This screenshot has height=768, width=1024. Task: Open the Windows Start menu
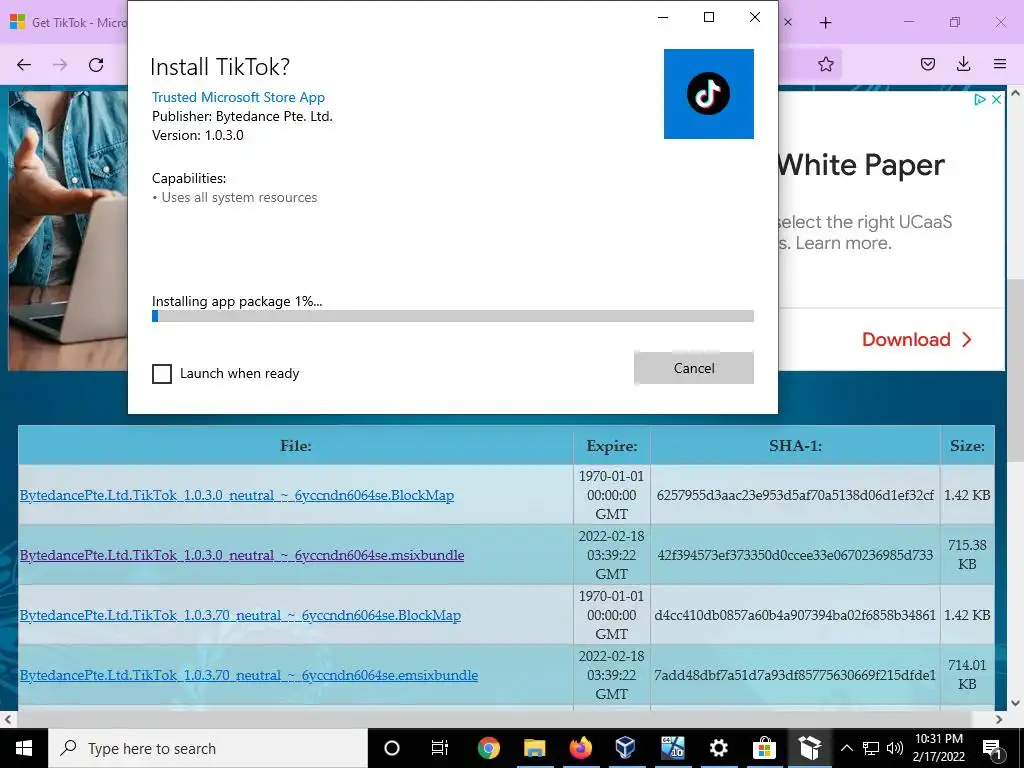24,748
